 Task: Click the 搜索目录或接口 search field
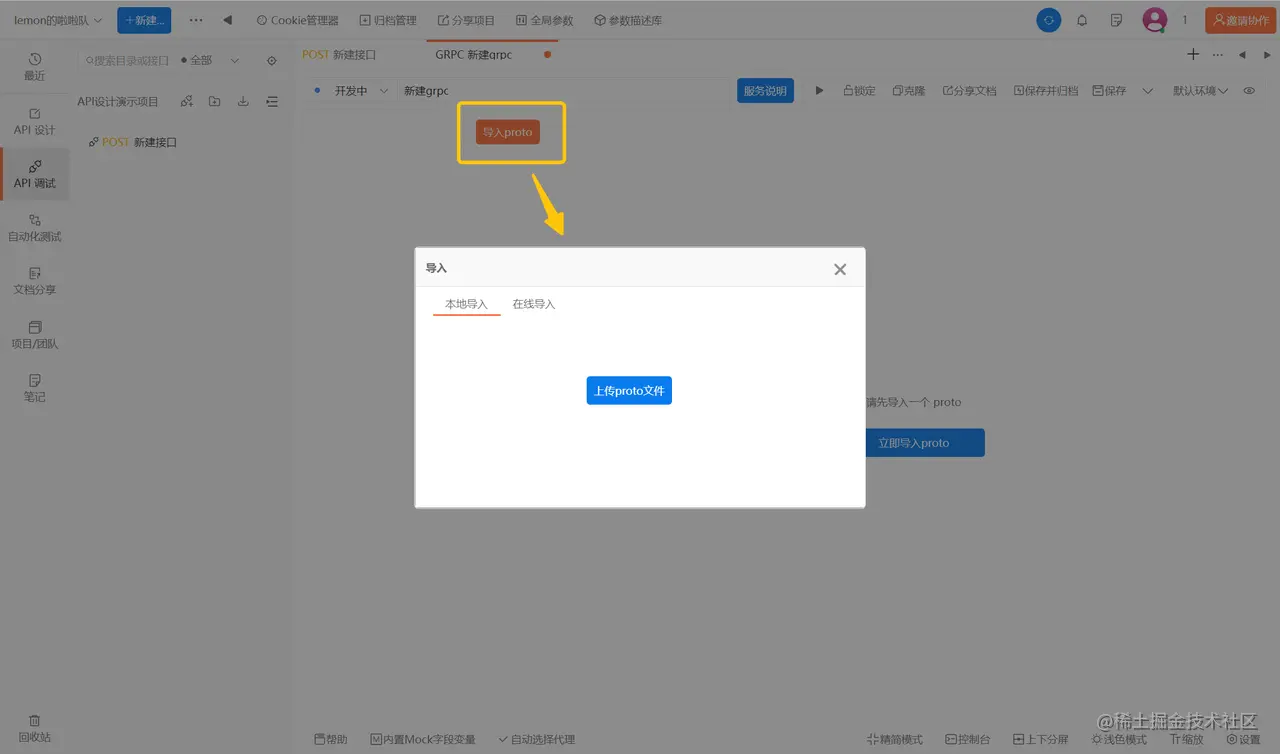click(x=128, y=60)
